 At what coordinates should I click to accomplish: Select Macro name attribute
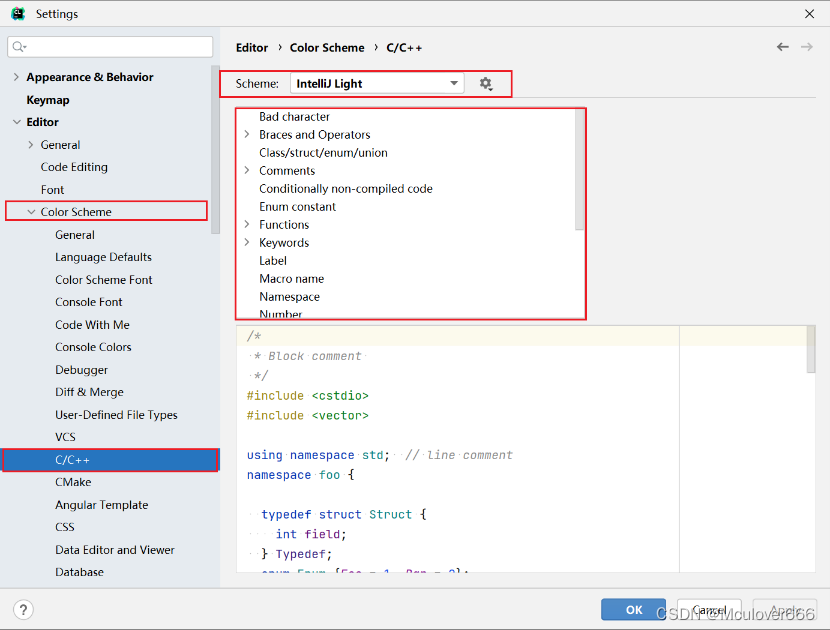click(x=292, y=278)
